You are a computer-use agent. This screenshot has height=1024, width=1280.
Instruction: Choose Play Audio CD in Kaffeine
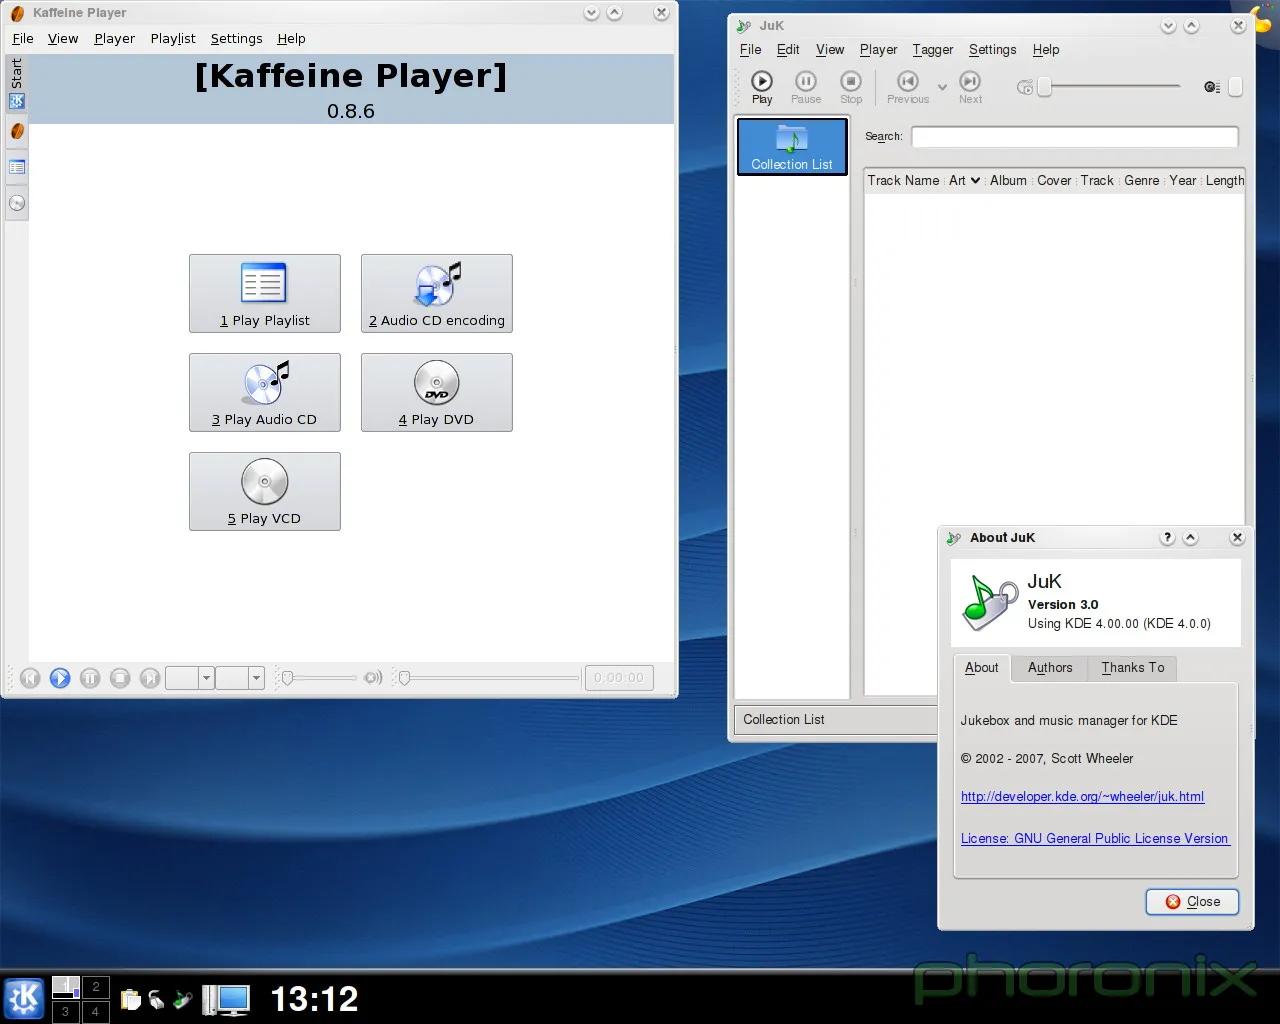[265, 392]
